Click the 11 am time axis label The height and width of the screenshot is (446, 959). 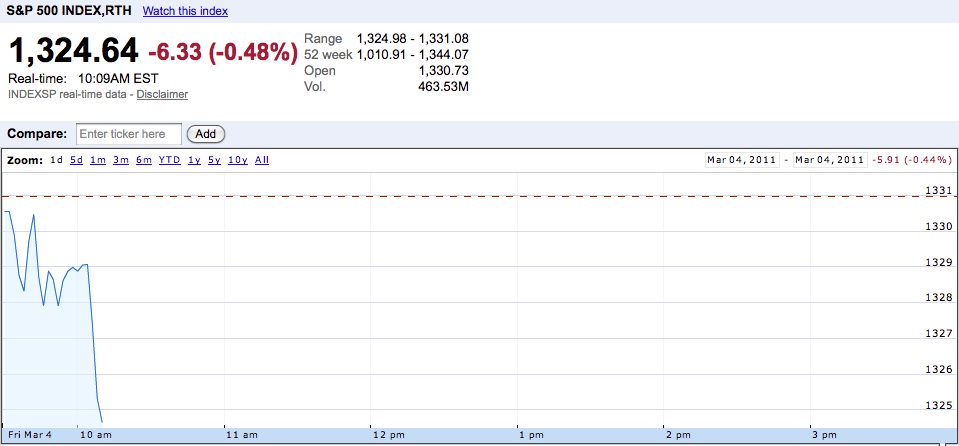pyautogui.click(x=242, y=435)
